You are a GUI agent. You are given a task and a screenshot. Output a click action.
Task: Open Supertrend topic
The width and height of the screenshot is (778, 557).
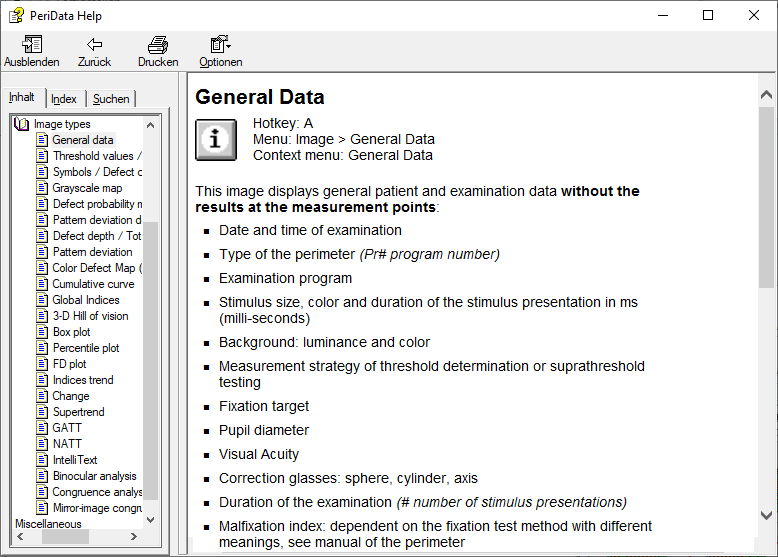click(78, 412)
